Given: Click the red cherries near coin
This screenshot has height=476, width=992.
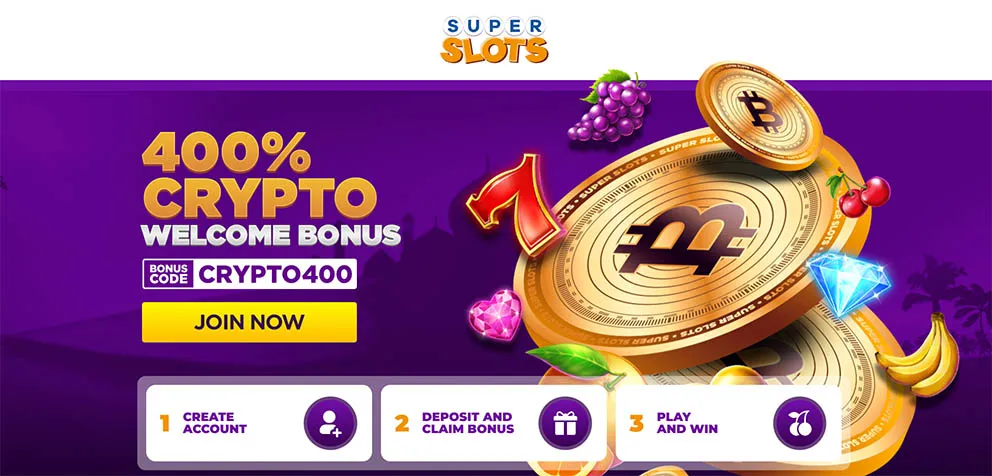Looking at the screenshot, I should [859, 193].
